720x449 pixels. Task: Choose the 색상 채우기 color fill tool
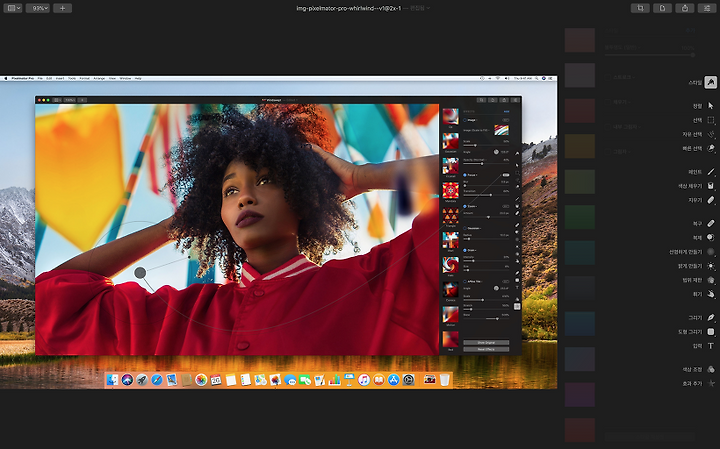click(711, 186)
